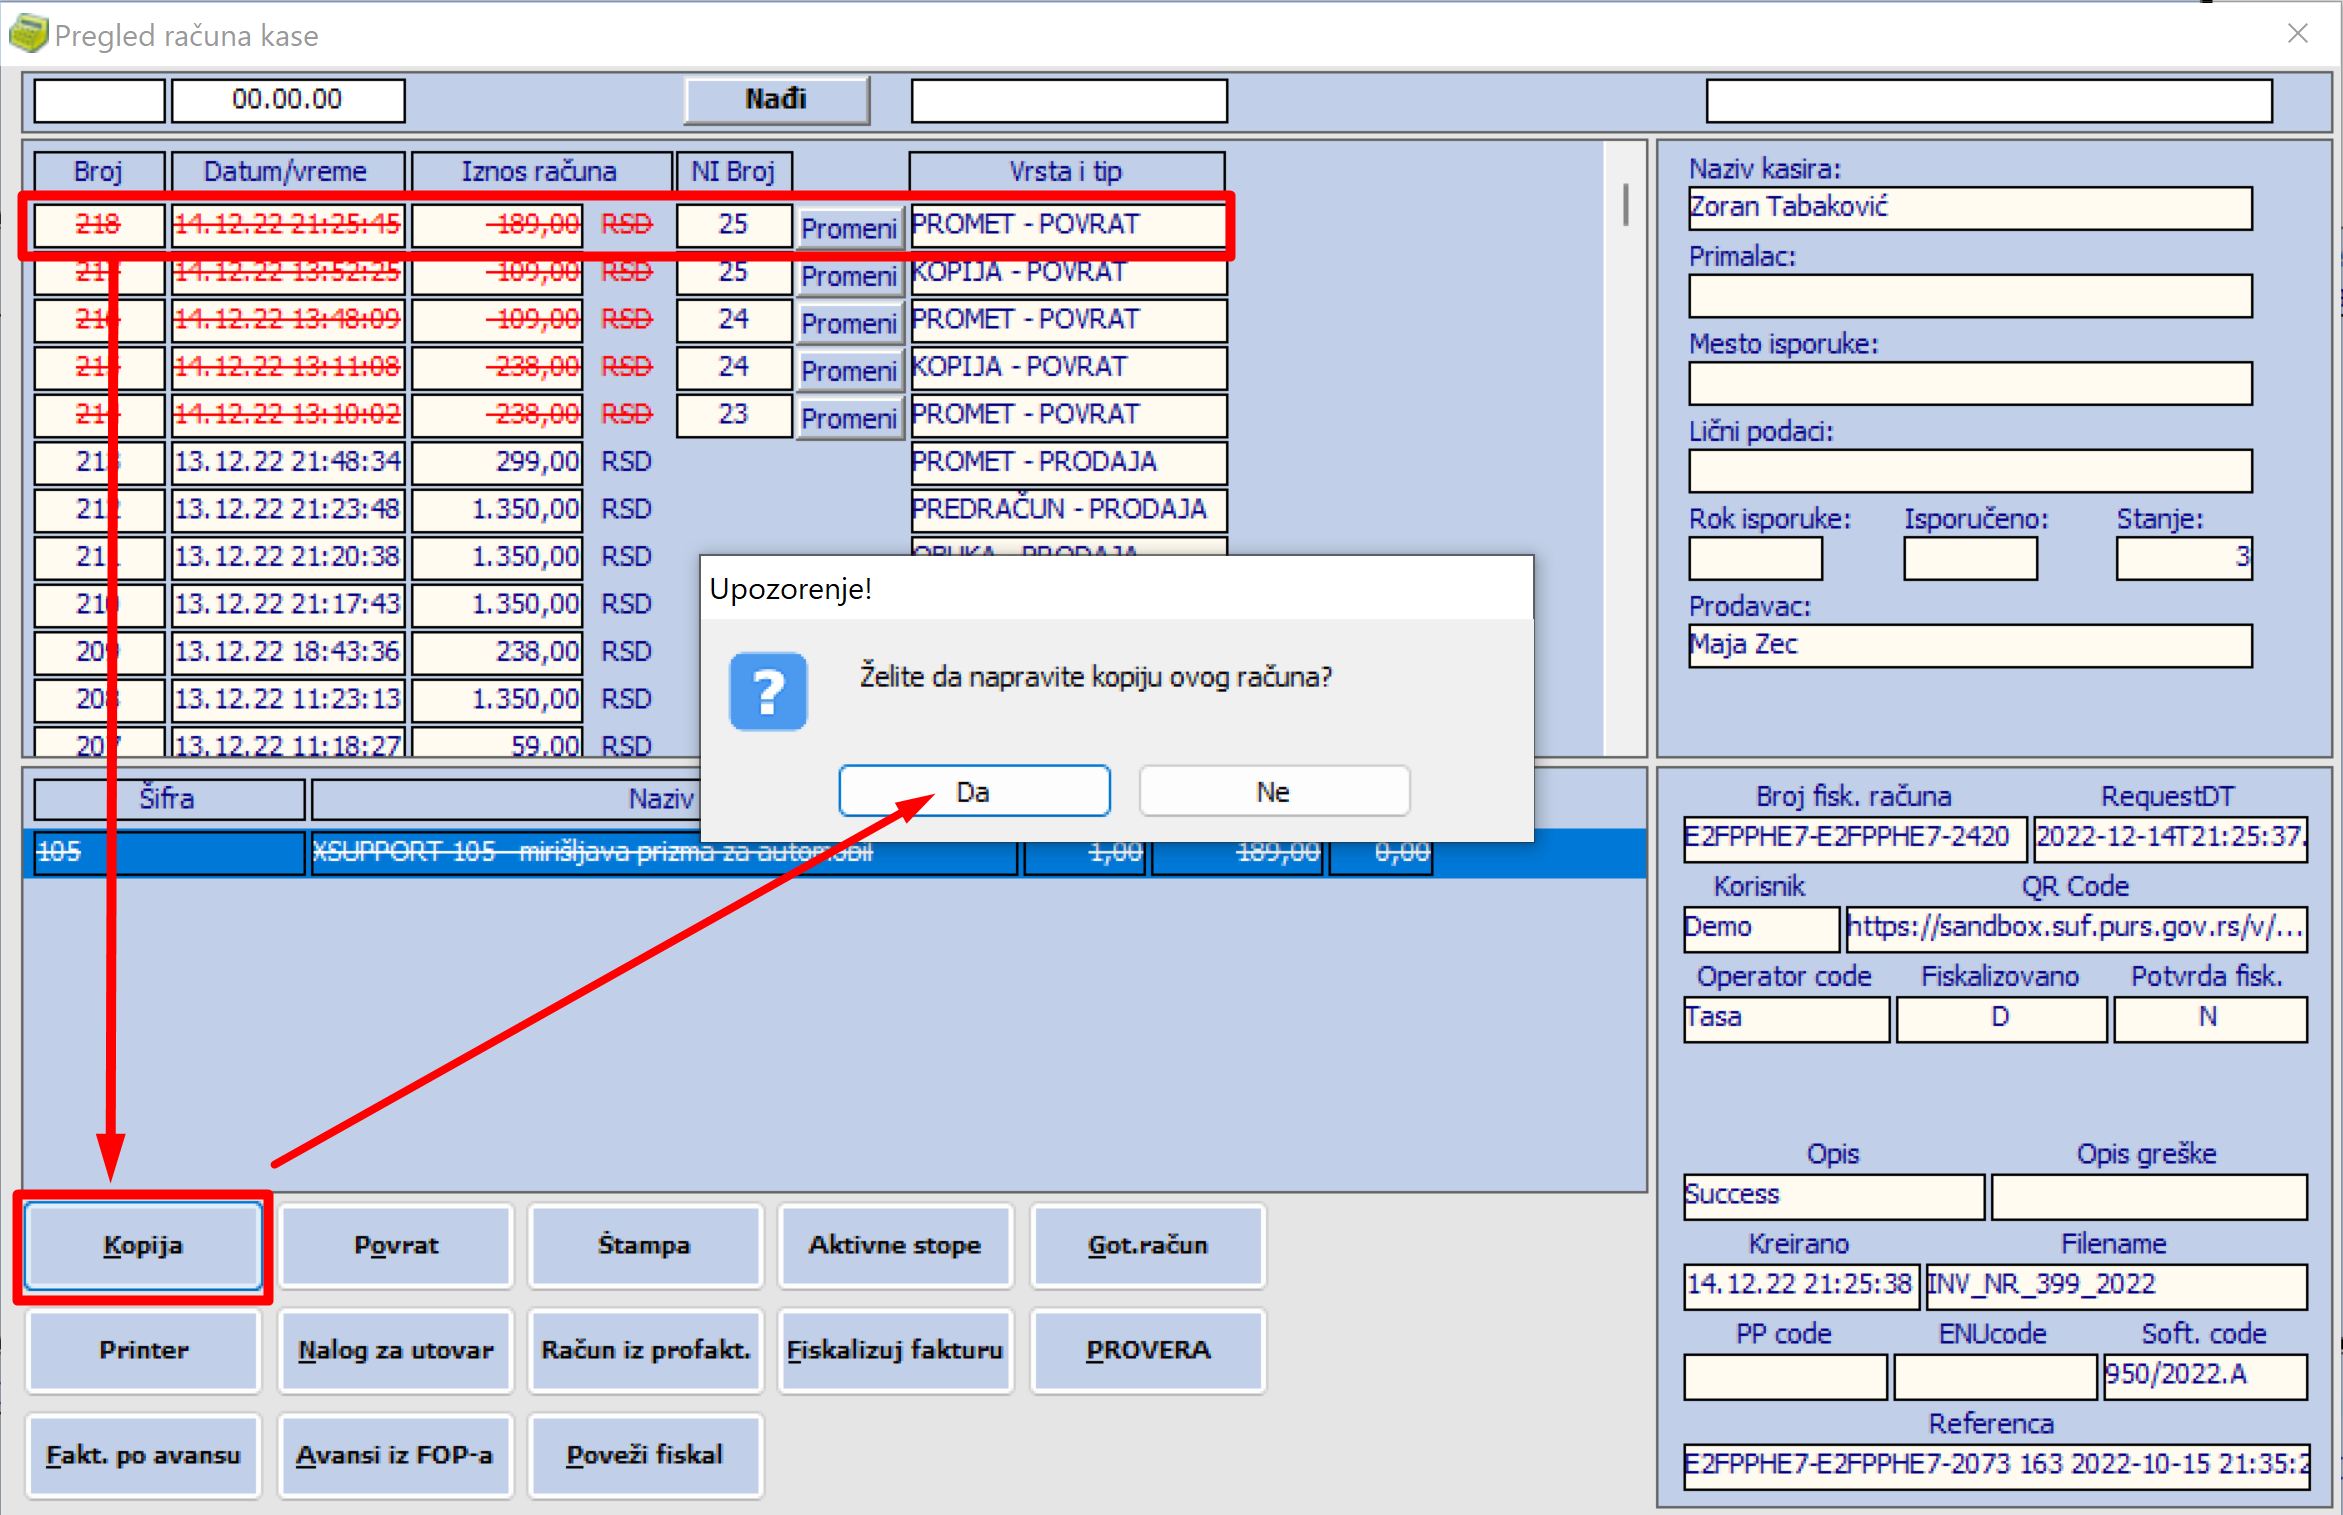Click the PROVERA button
Screen dimensions: 2343x1515
(1148, 1350)
